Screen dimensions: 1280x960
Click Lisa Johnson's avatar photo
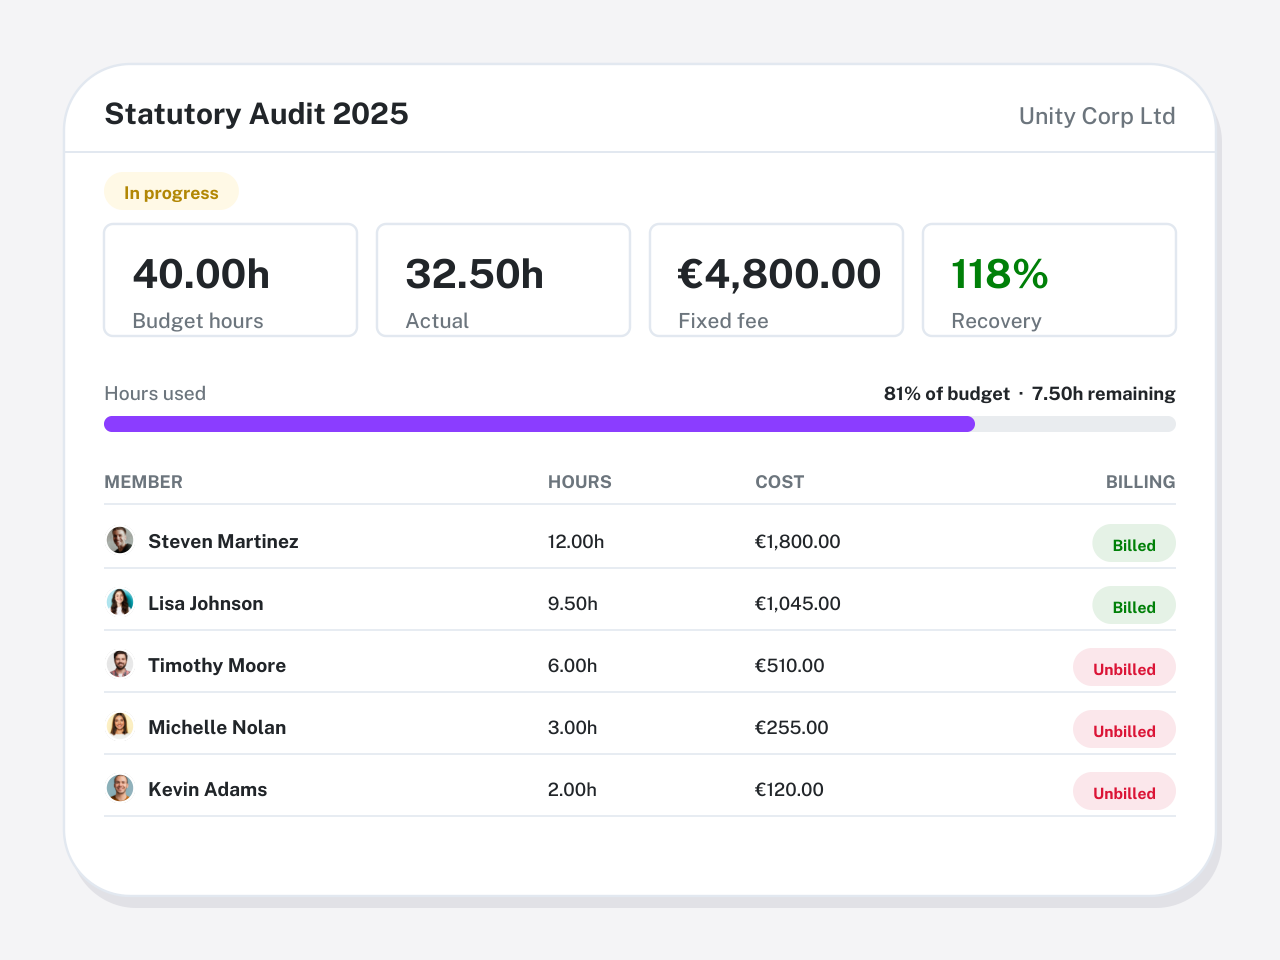(x=120, y=602)
